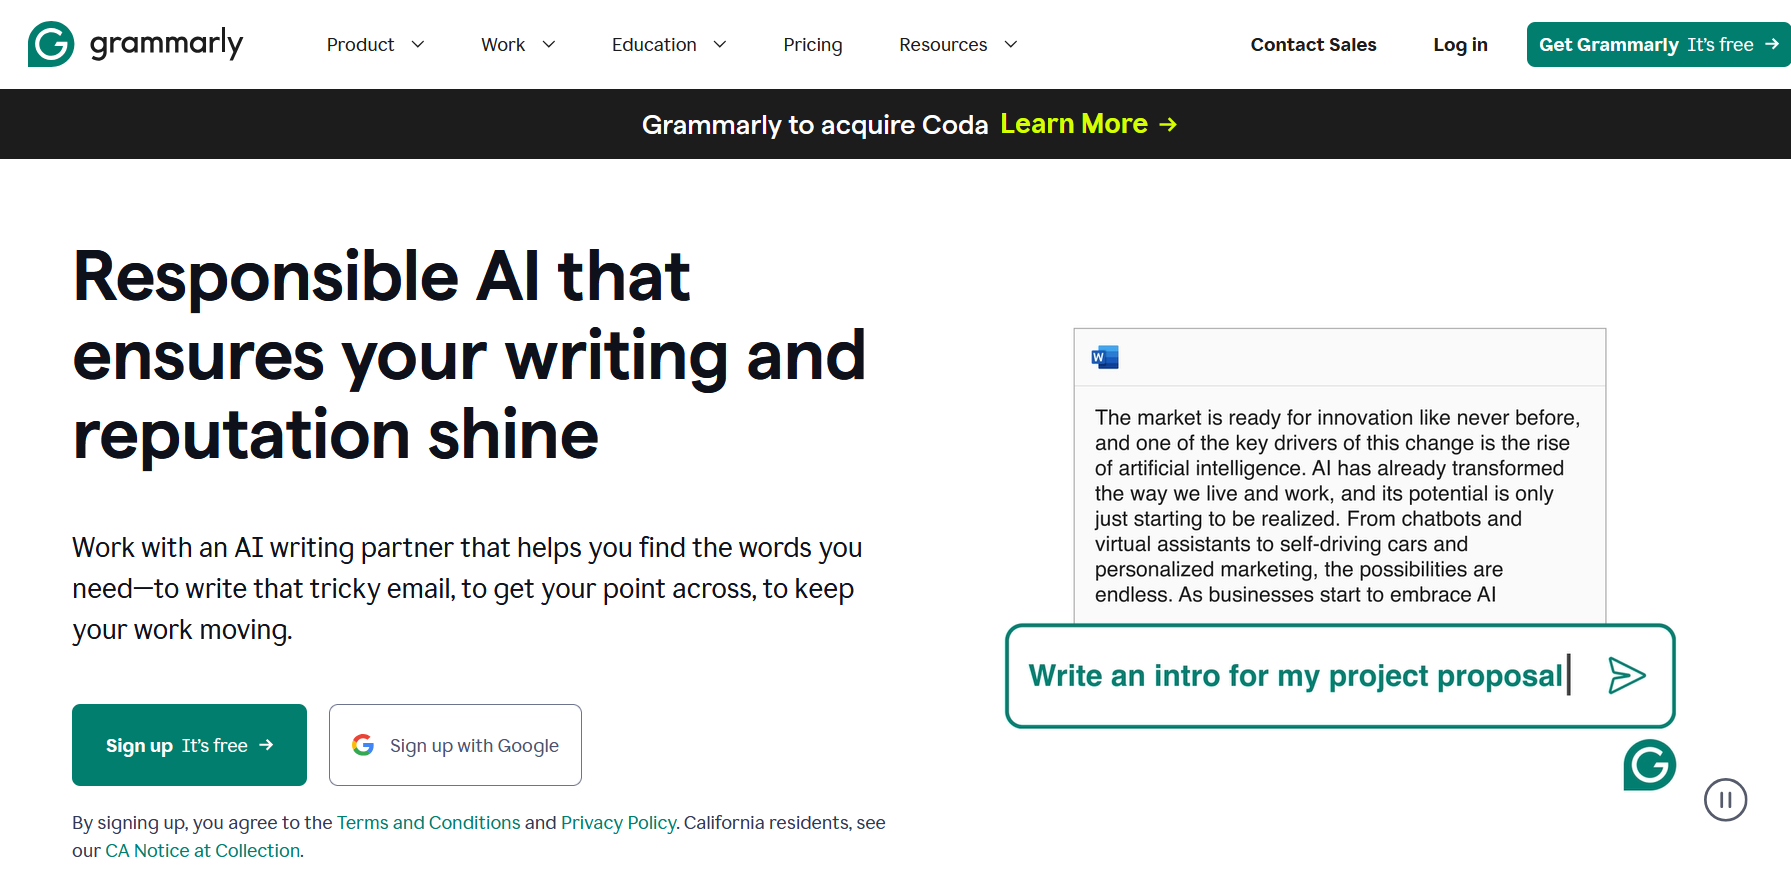Screen dimensions: 1791x887
Task: Click the Microsoft Word icon in demo
Action: (x=1105, y=357)
